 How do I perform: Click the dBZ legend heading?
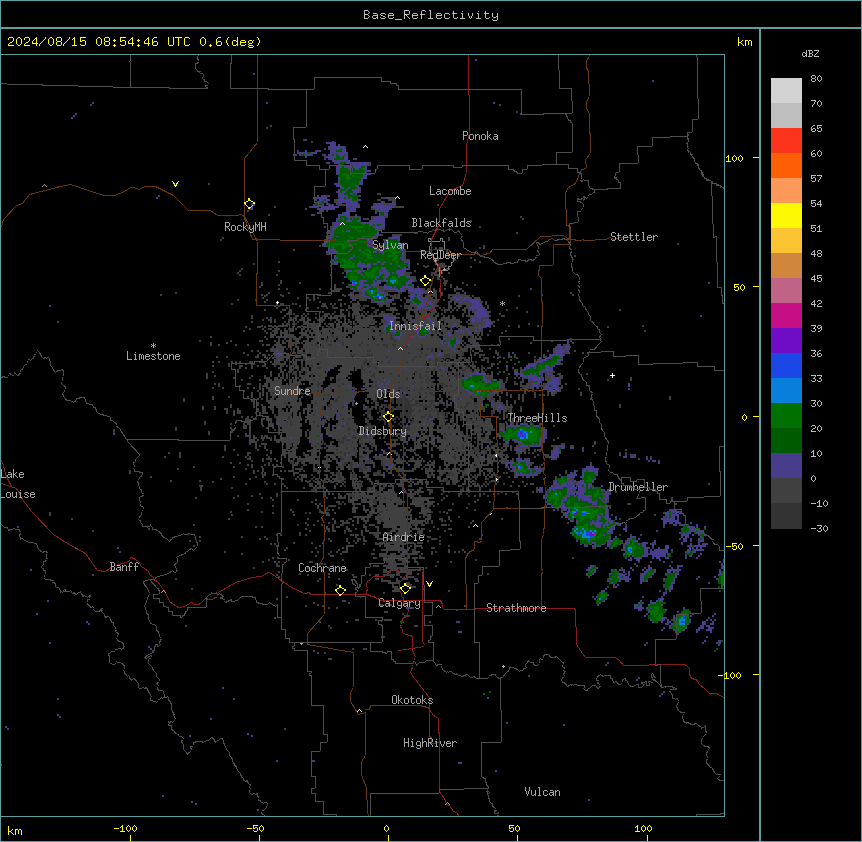[x=810, y=53]
